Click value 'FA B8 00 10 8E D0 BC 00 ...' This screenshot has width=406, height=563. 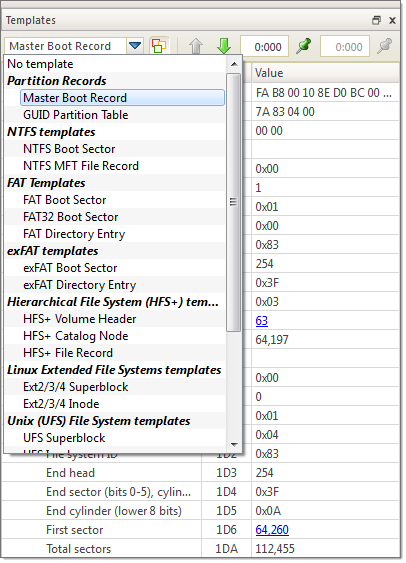[x=324, y=93]
